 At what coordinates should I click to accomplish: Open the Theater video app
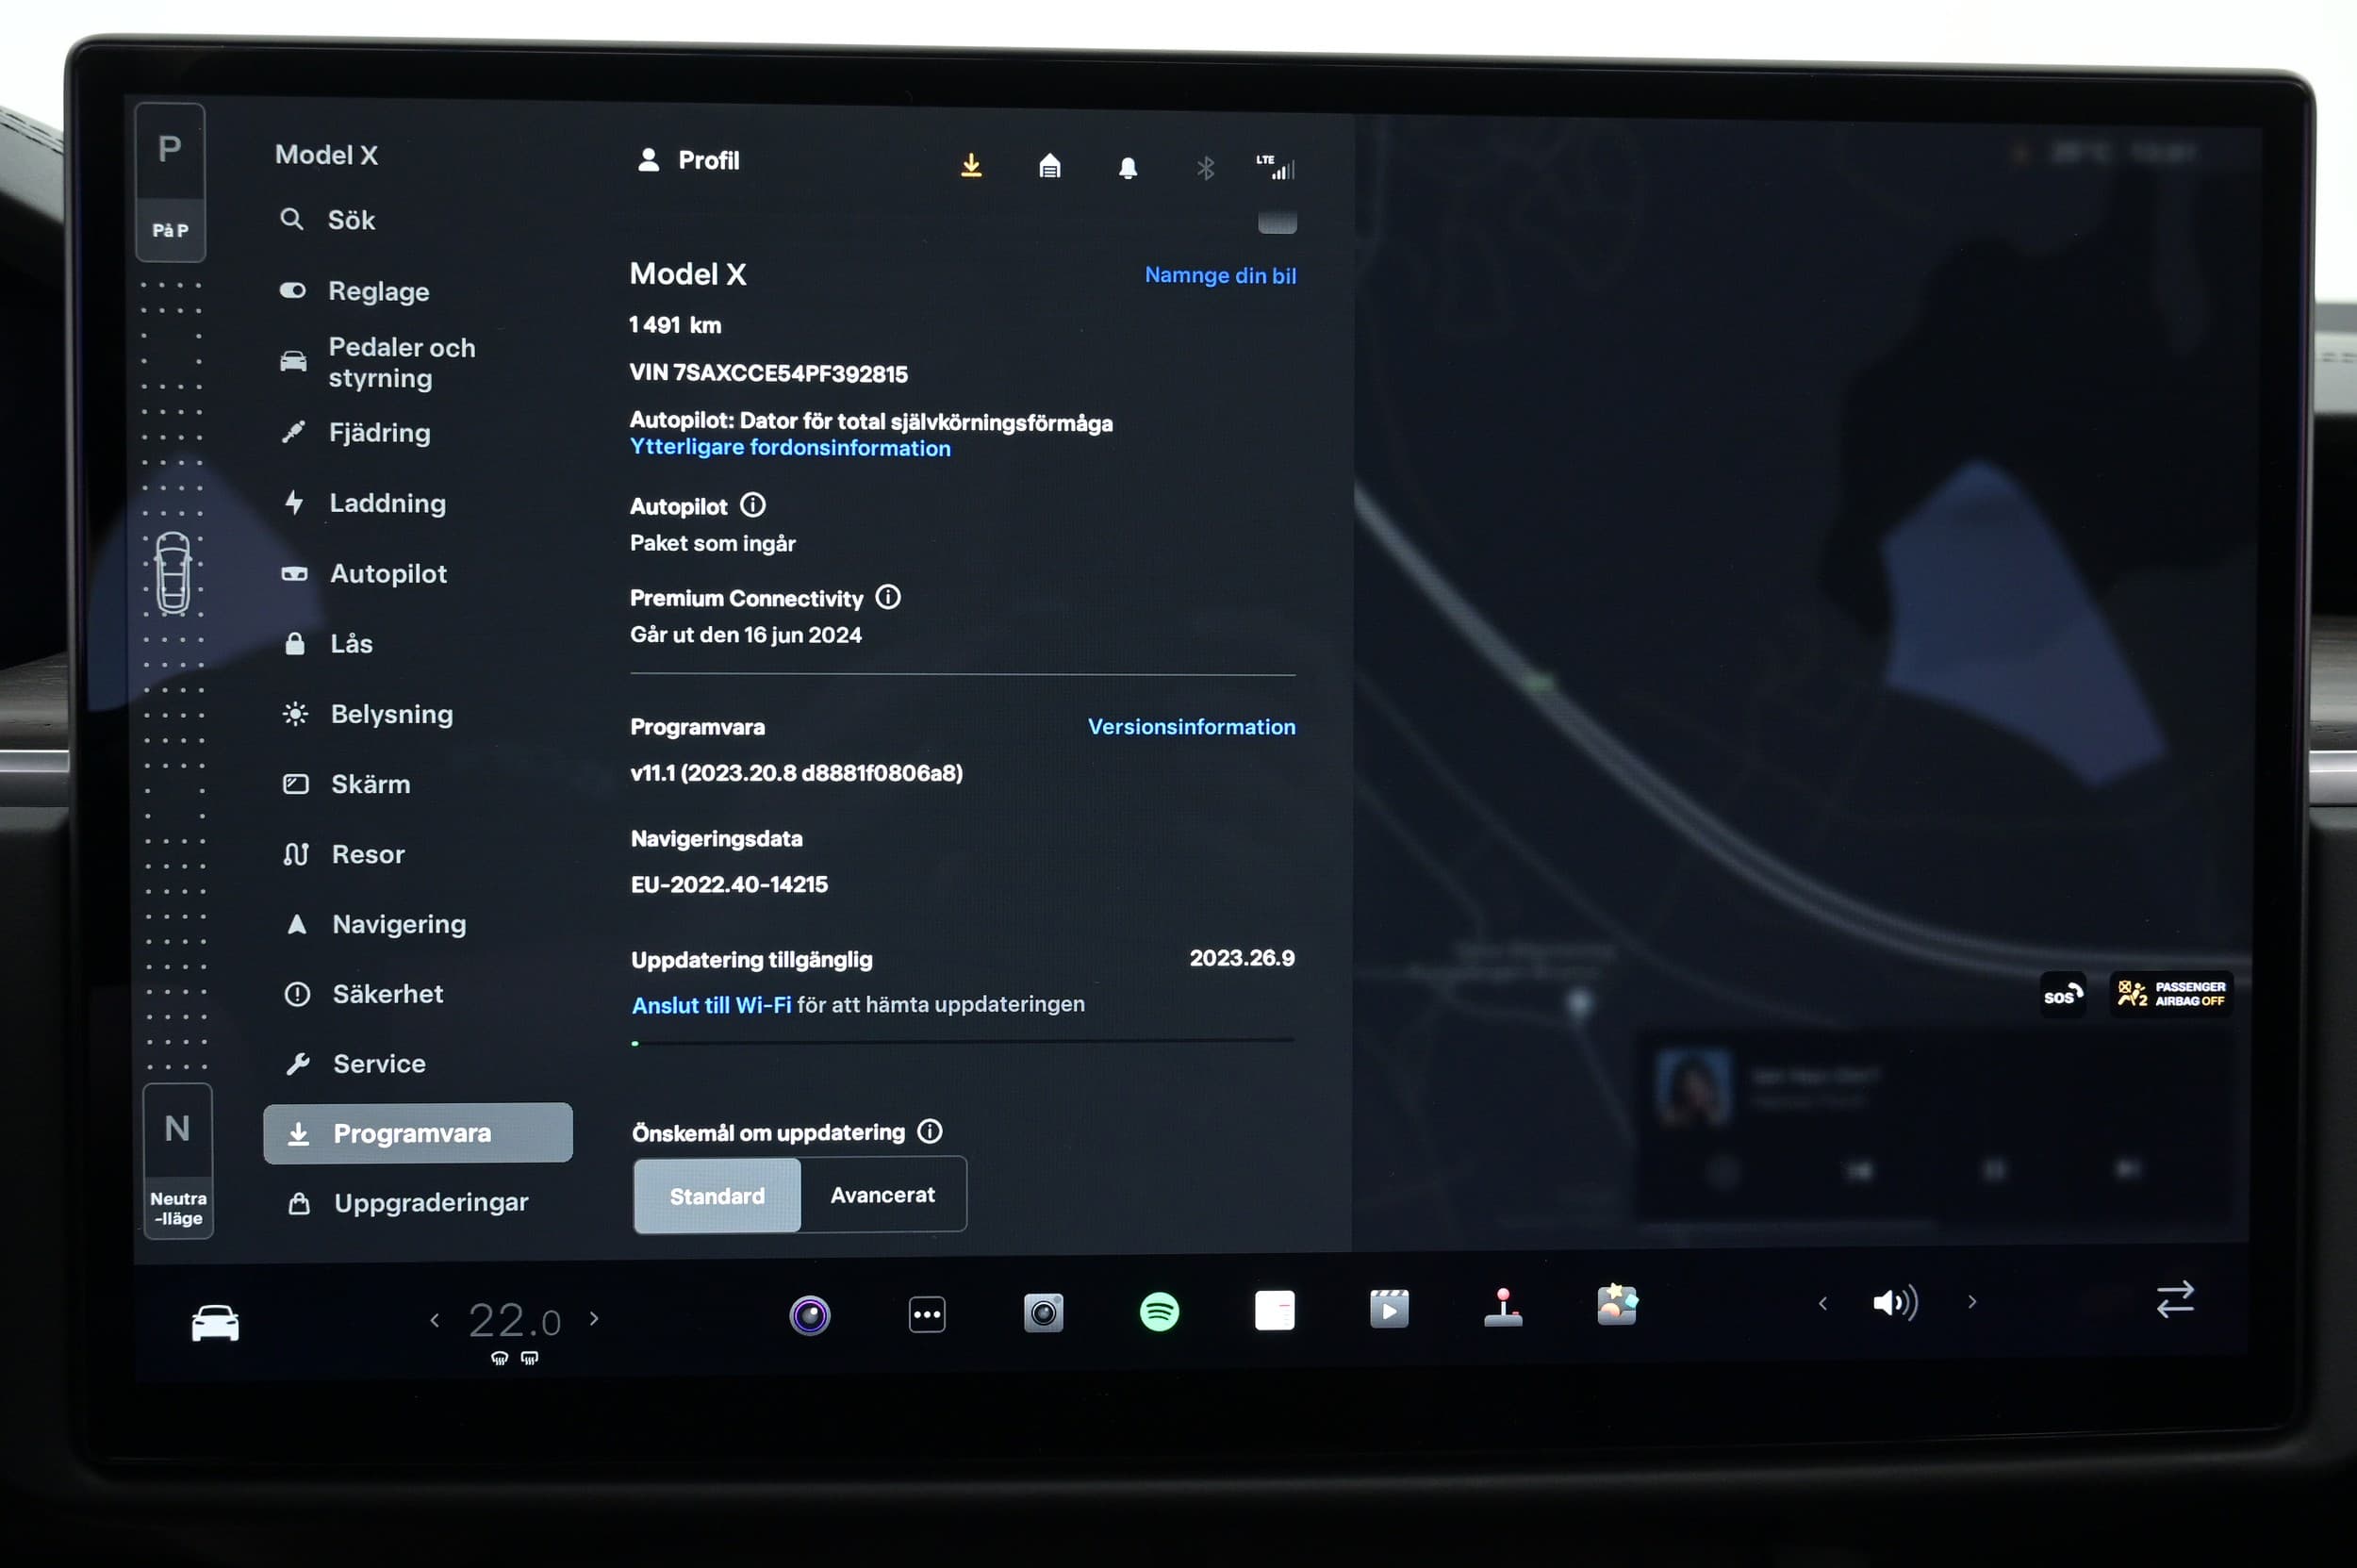coord(1389,1308)
